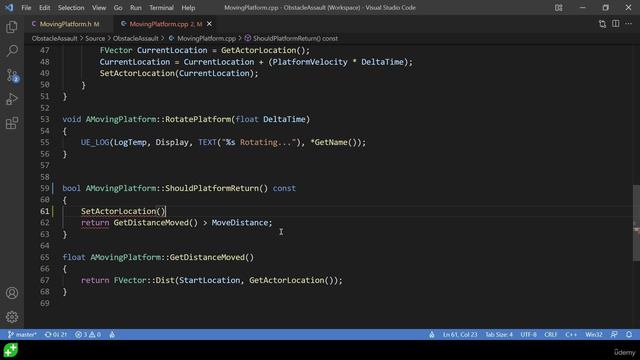Click MoveDistance on line 62
This screenshot has height=360, width=640.
coord(239,222)
